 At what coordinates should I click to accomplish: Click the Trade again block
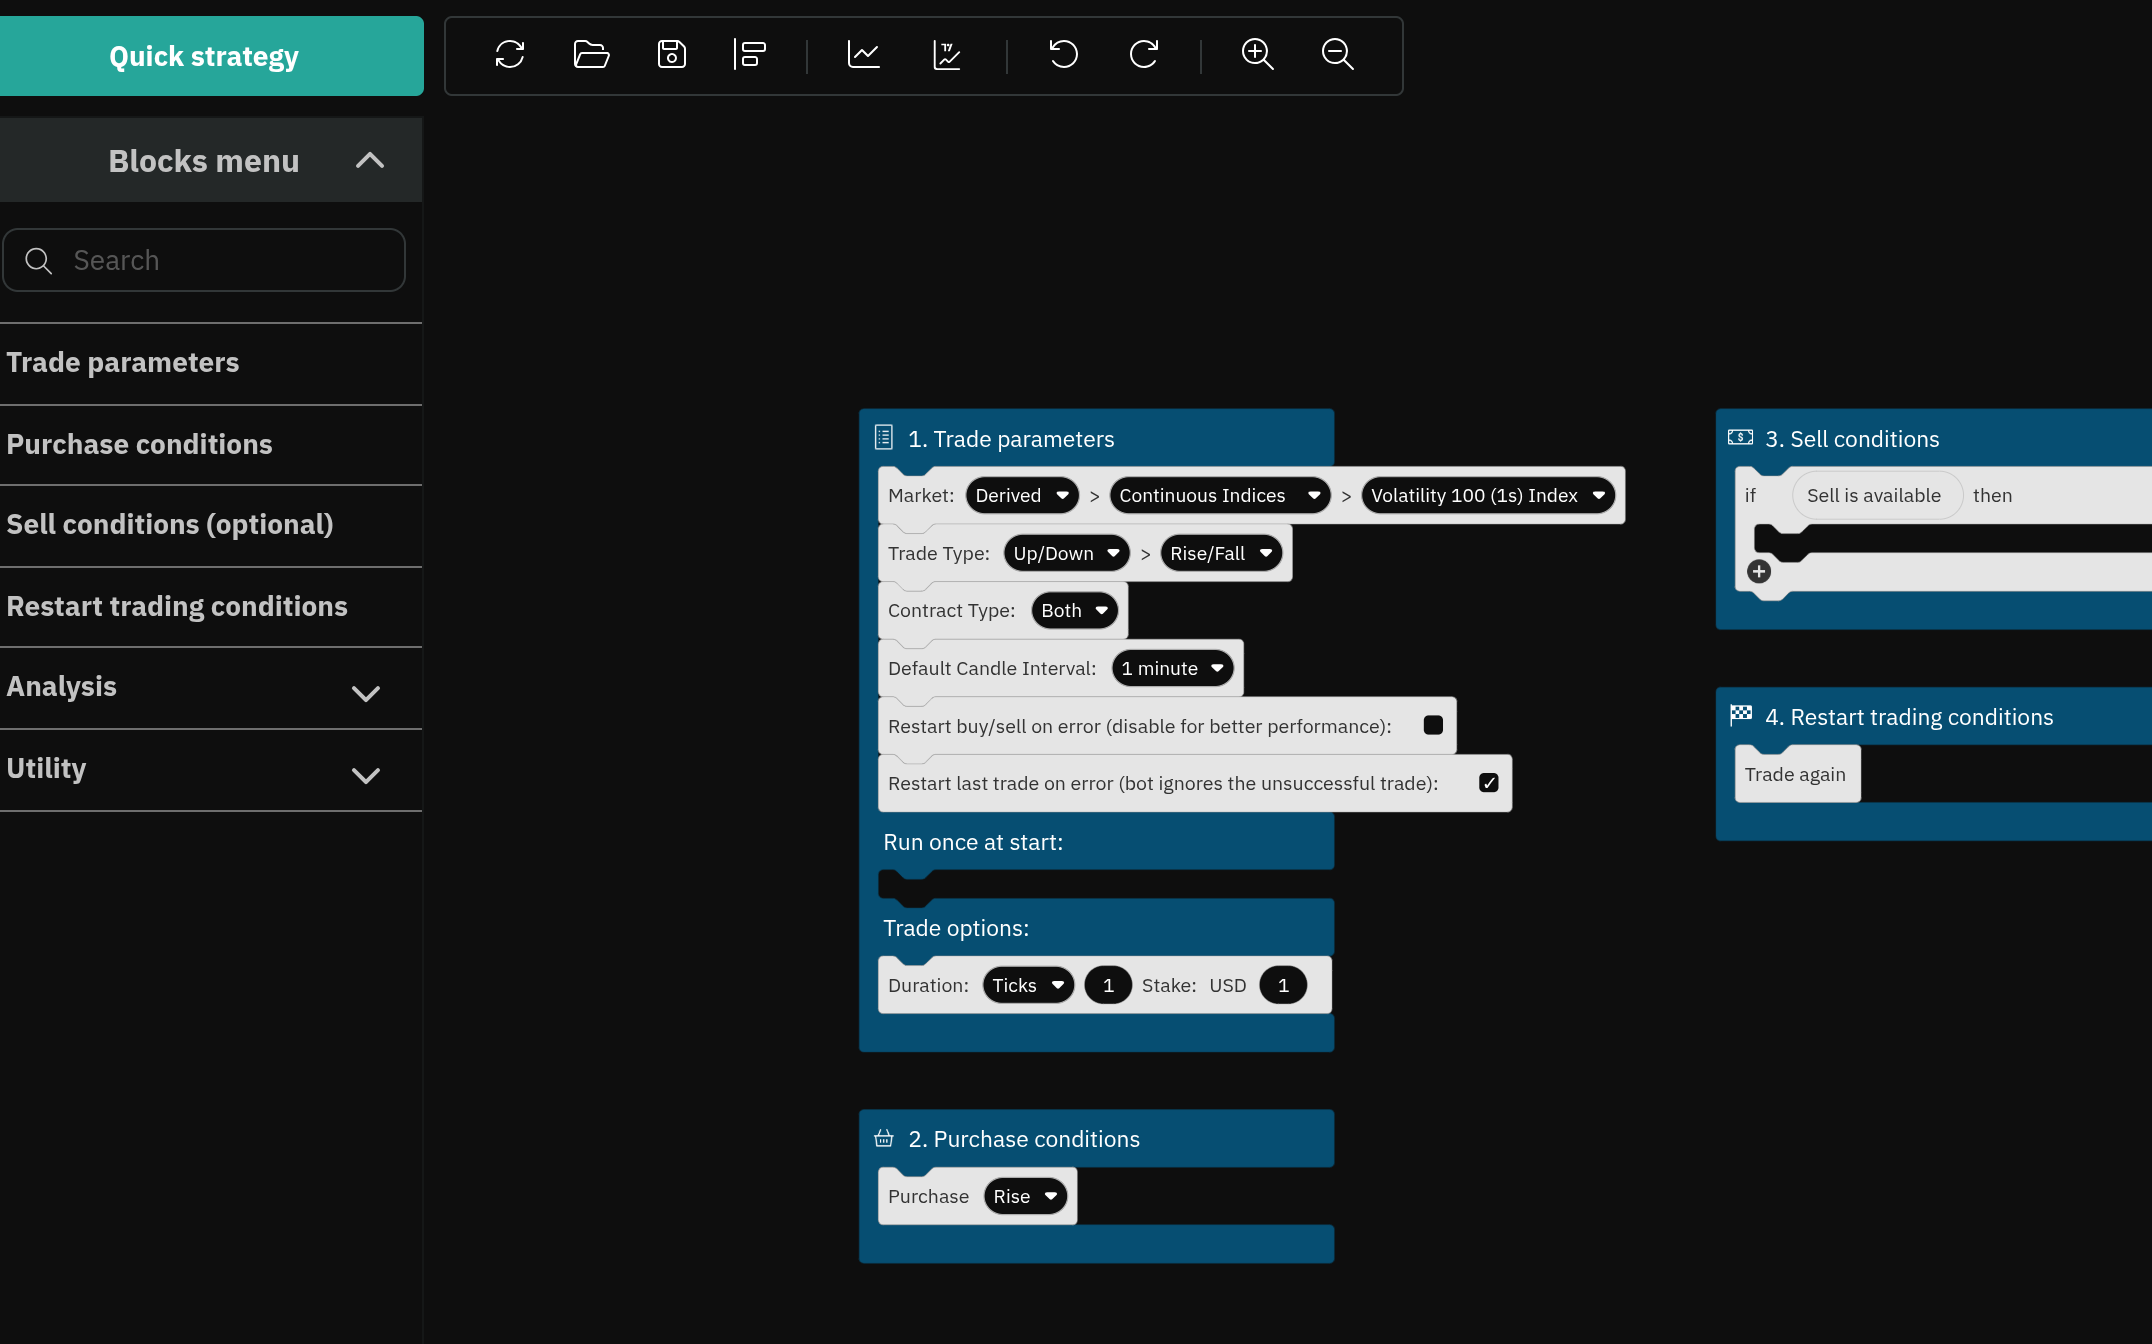pos(1797,775)
